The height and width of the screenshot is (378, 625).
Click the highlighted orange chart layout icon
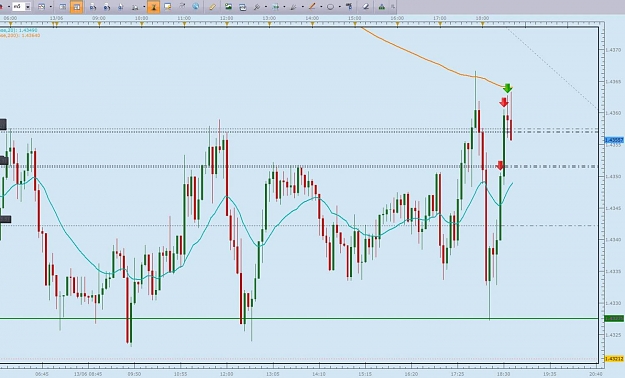(x=77, y=7)
